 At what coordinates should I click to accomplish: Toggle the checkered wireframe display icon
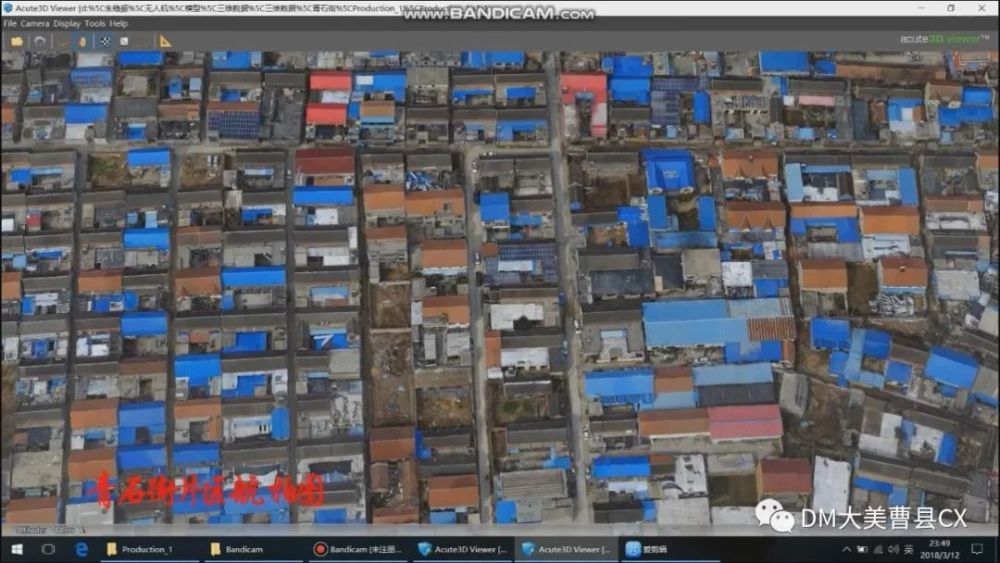pyautogui.click(x=105, y=41)
